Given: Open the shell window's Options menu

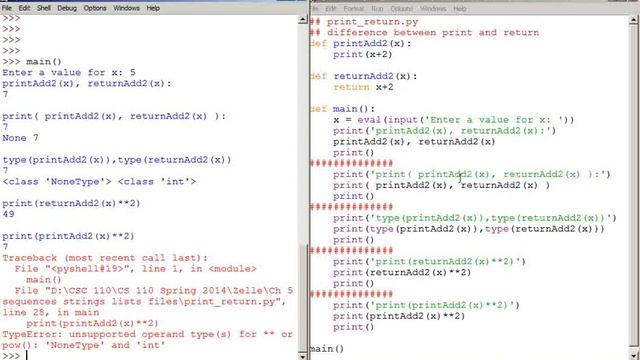Looking at the screenshot, I should point(95,8).
